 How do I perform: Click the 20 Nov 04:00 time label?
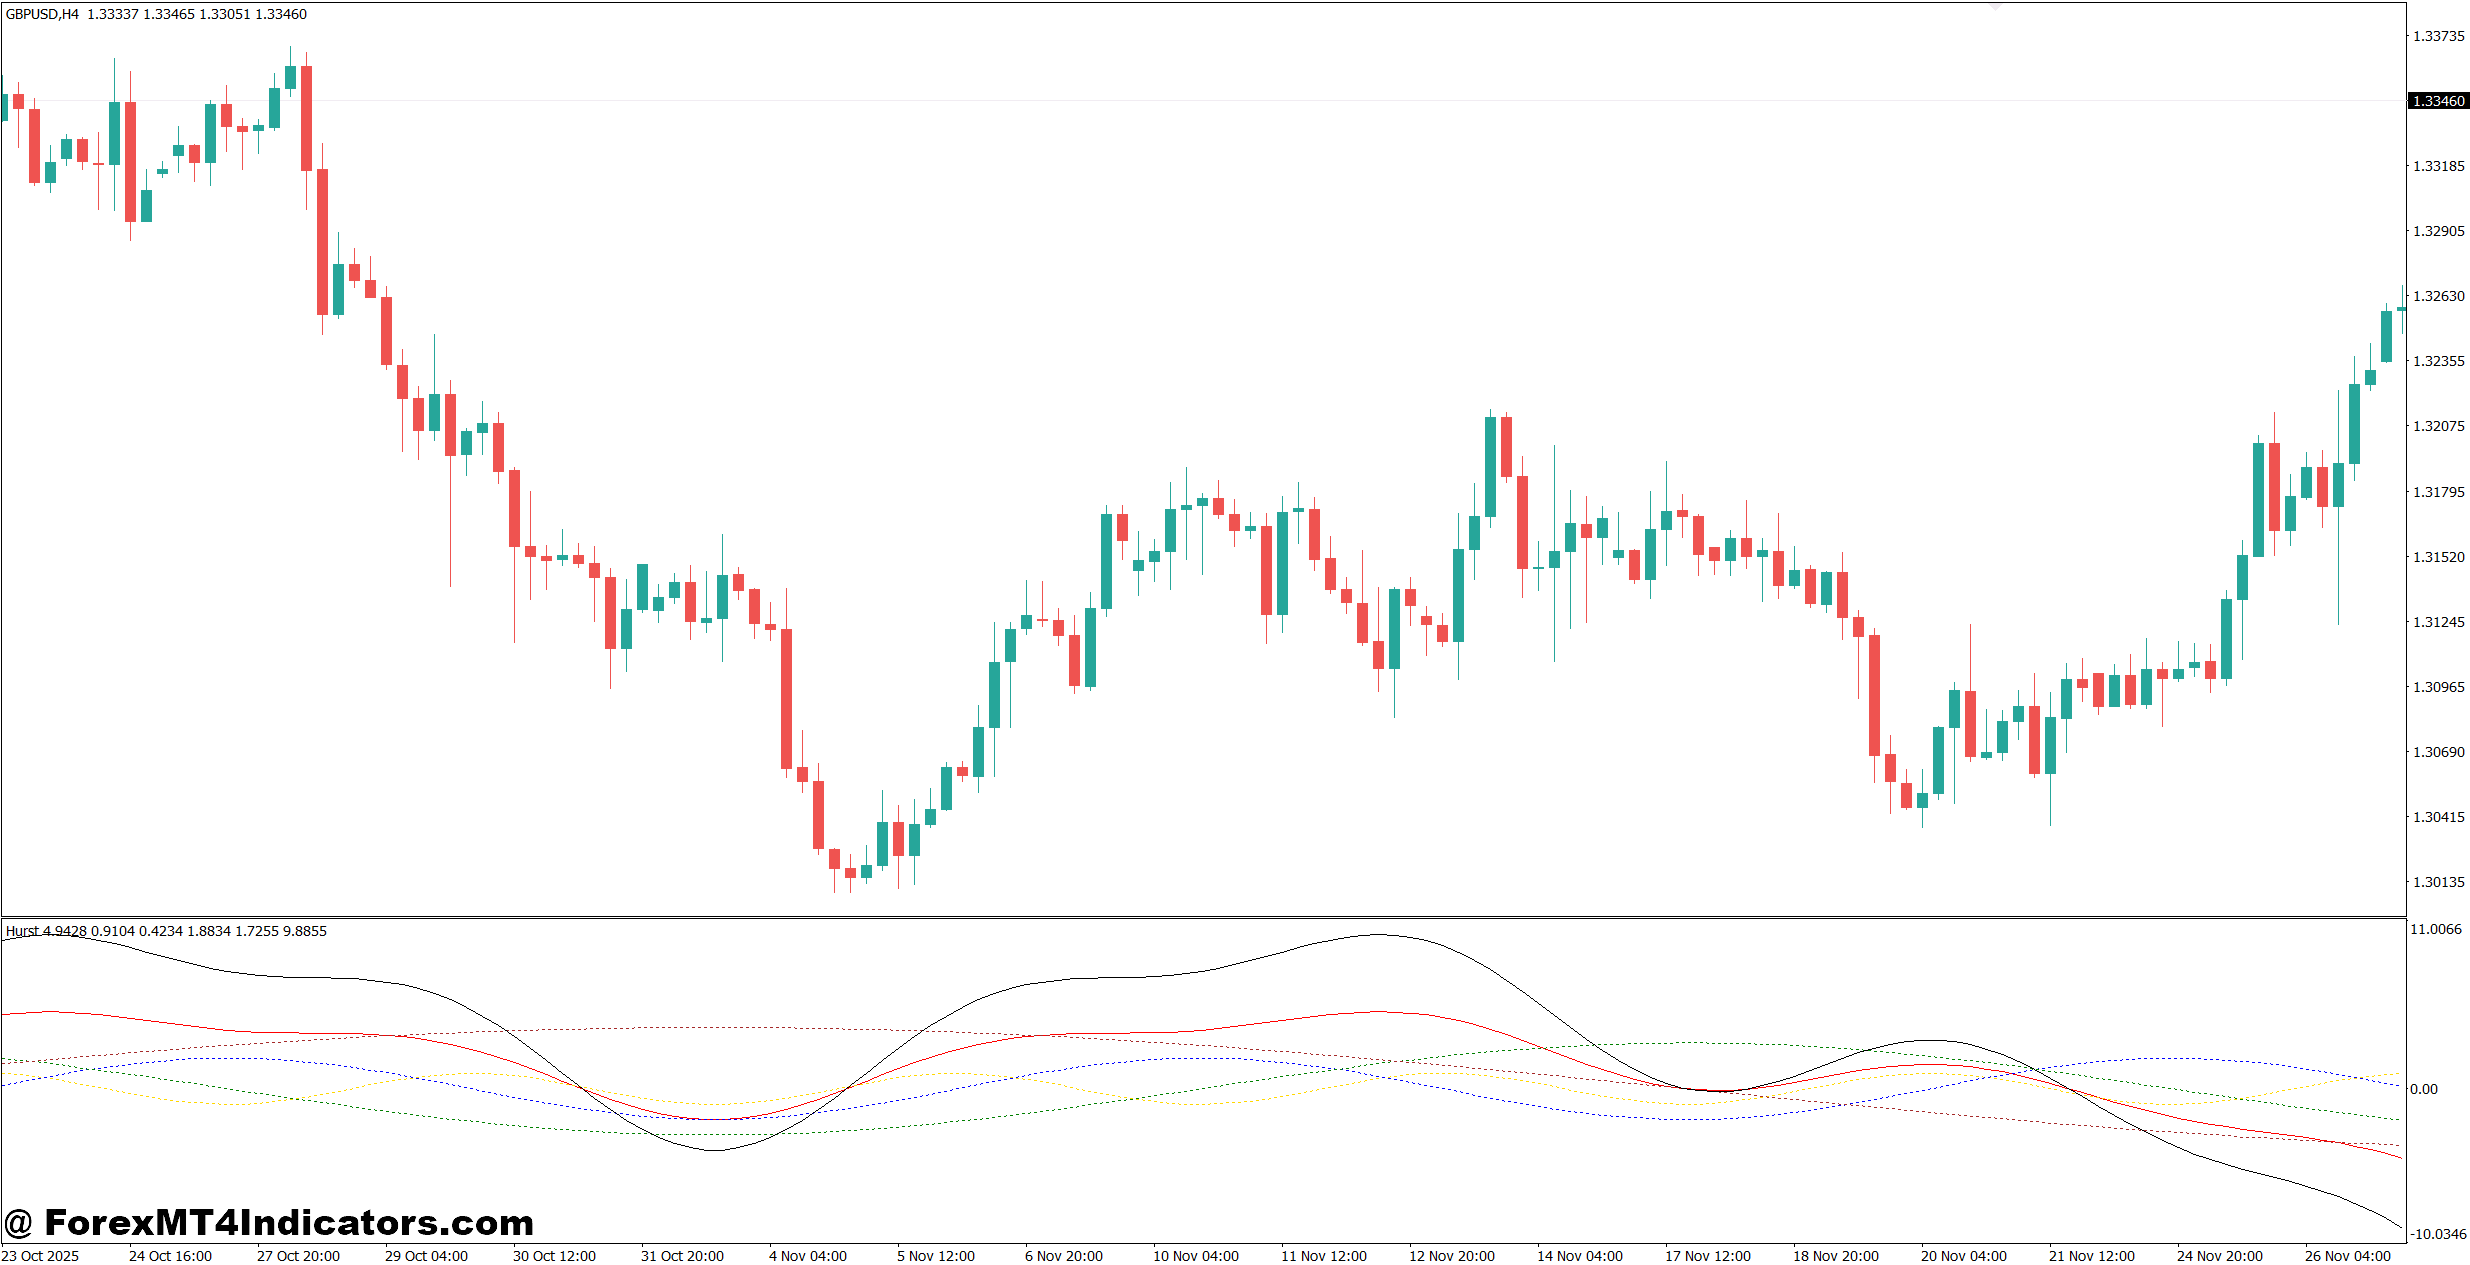(x=1964, y=1256)
